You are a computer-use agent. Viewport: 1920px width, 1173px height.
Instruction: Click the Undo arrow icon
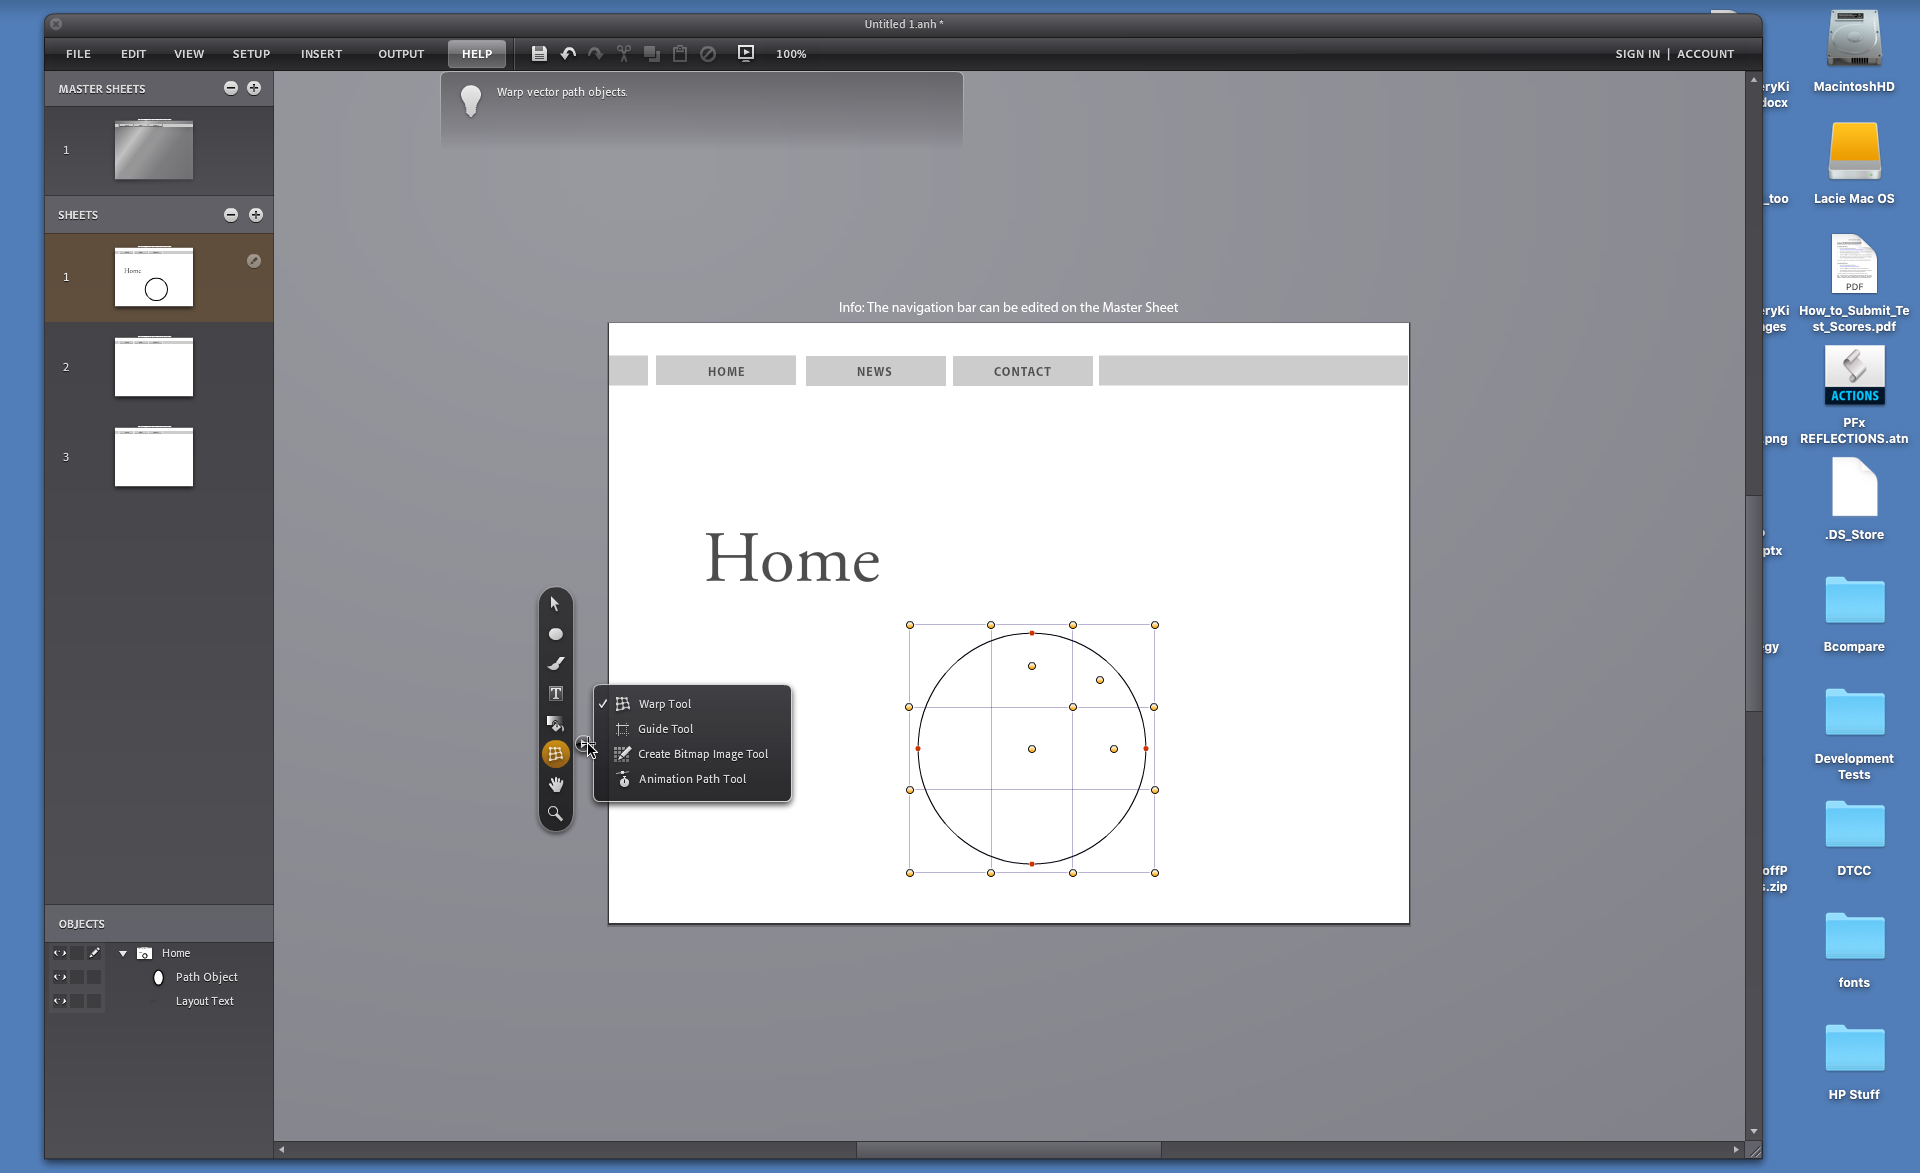point(568,54)
